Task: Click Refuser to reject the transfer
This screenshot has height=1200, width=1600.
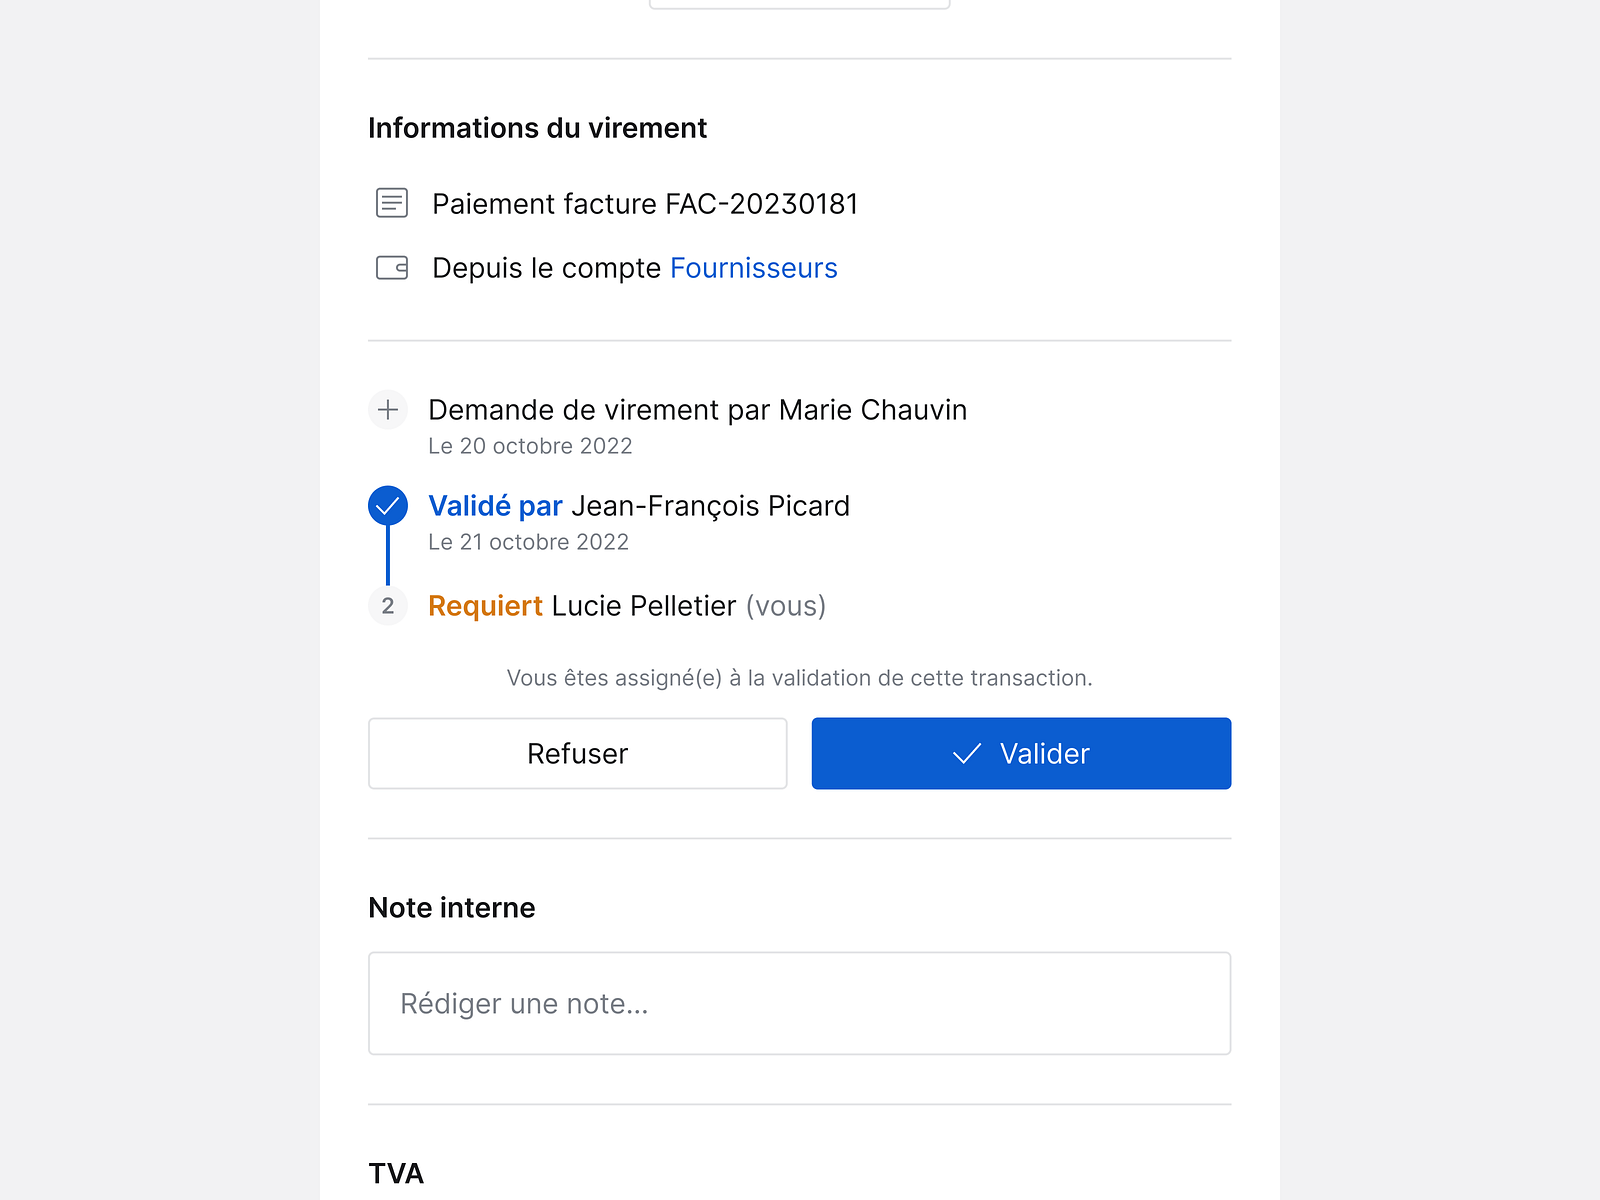Action: click(577, 753)
